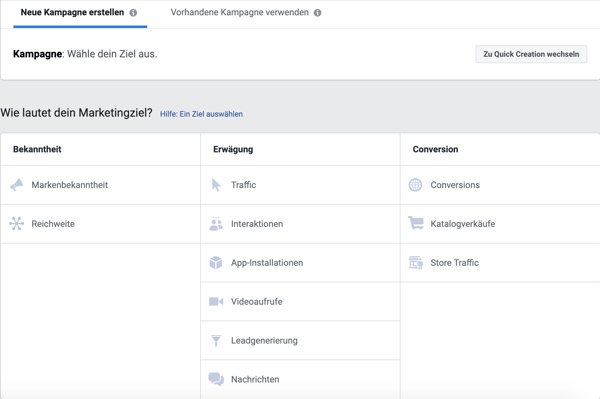
Task: Select the Leadgenerierung objective
Action: tap(300, 341)
